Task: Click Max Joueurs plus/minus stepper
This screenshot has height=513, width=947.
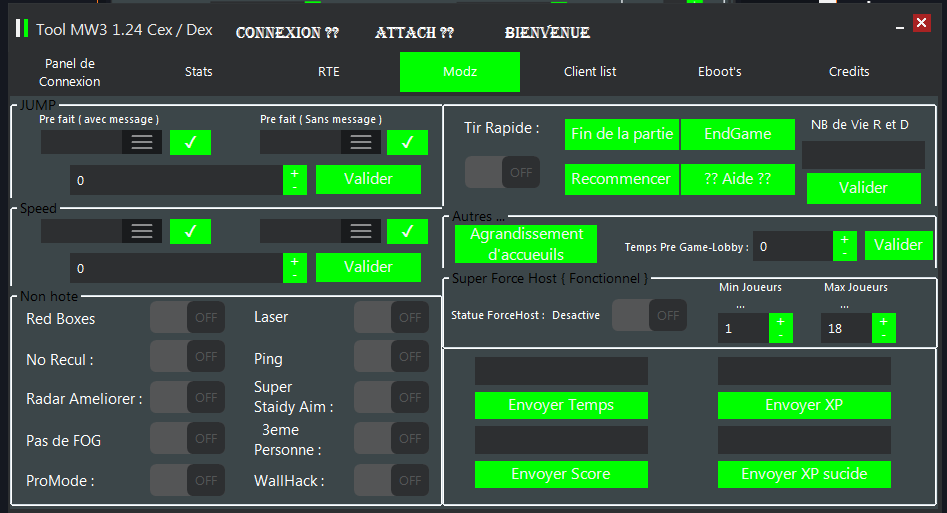Action: (x=884, y=328)
